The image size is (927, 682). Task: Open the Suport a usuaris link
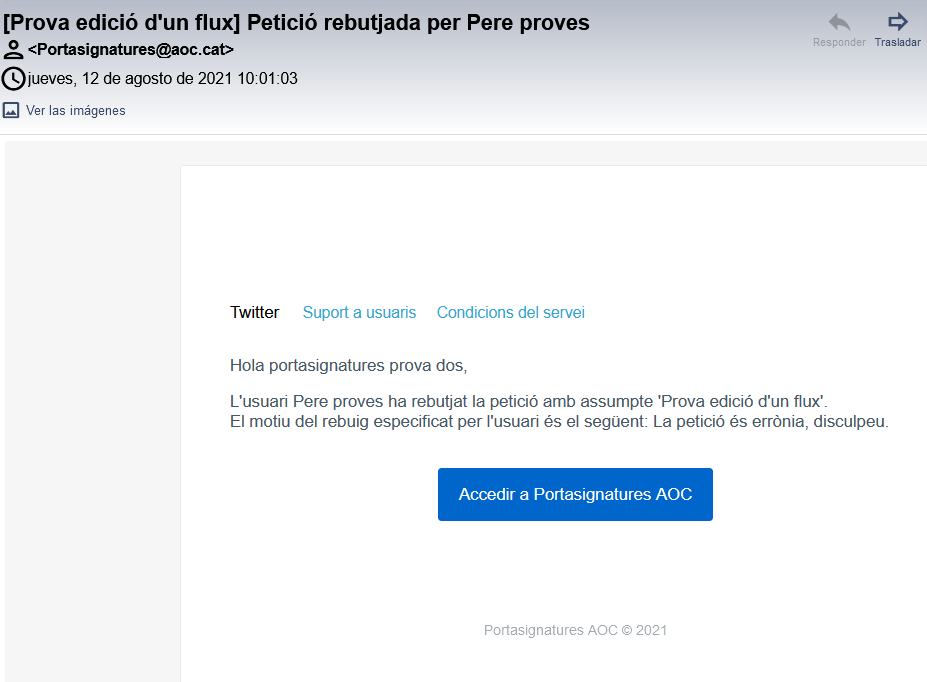pyautogui.click(x=359, y=313)
